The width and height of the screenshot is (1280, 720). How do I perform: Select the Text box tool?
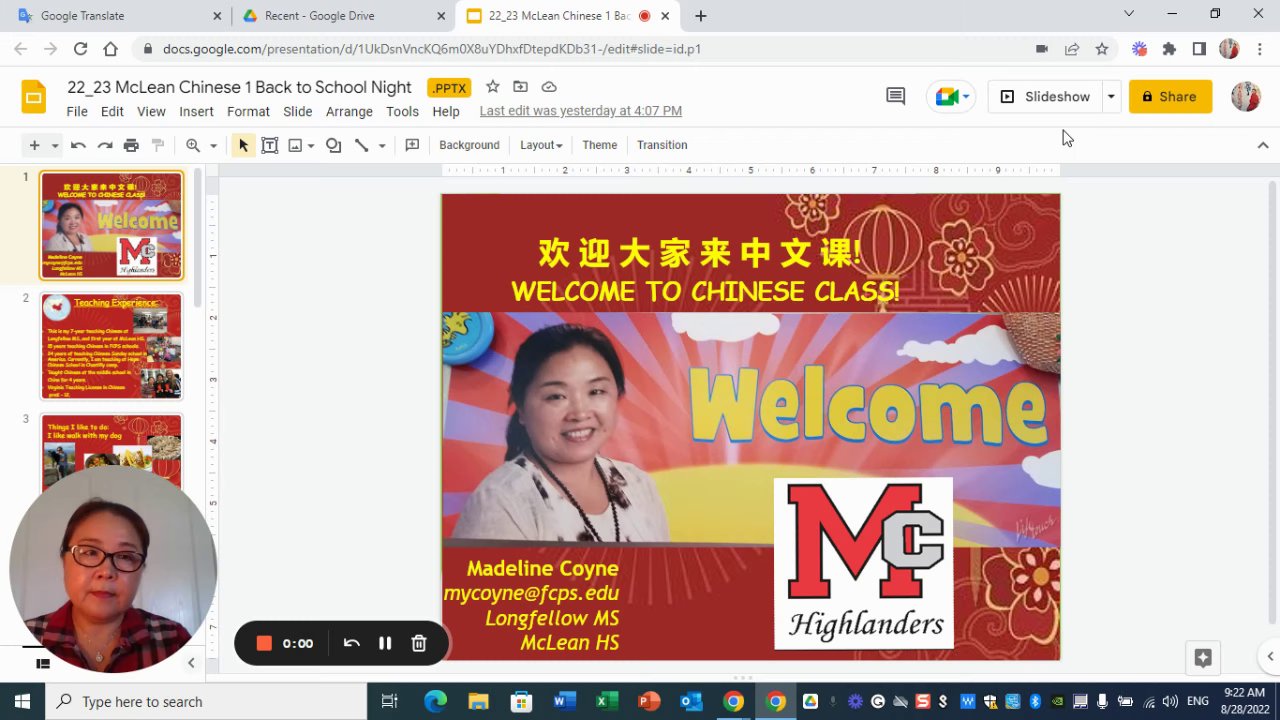pos(269,145)
